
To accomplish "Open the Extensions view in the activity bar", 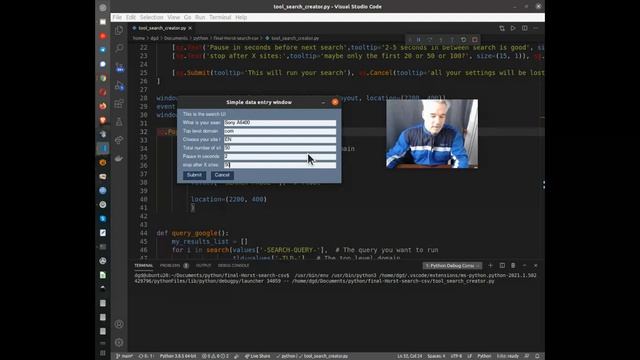I will point(119,104).
